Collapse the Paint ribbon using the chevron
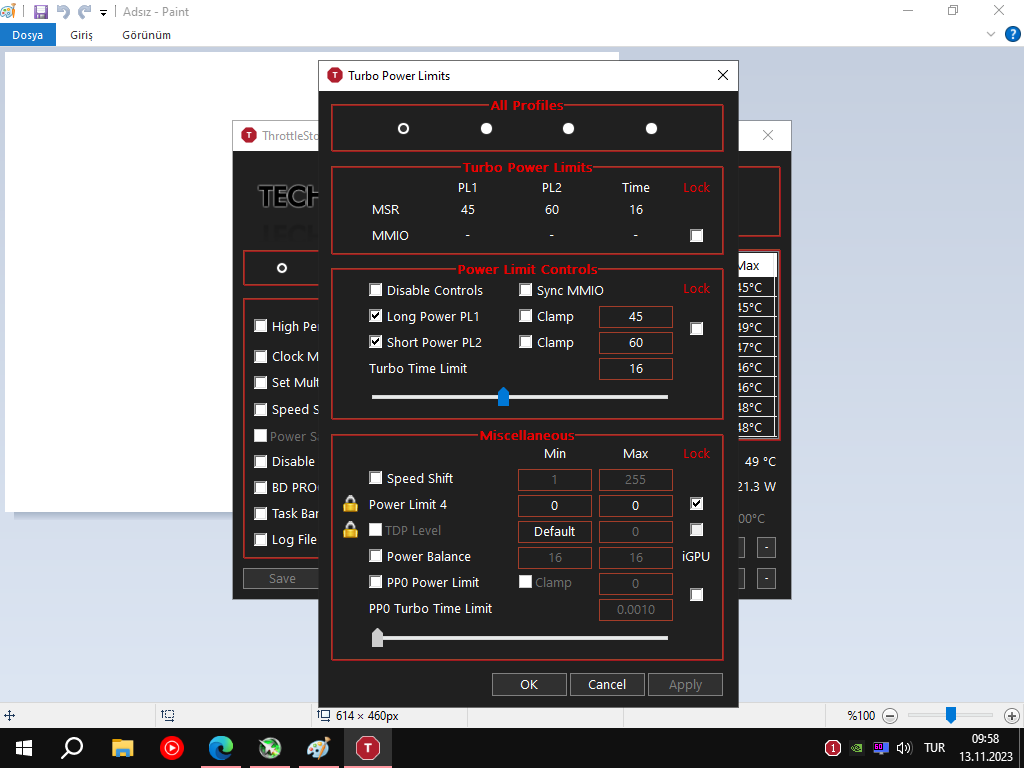The height and width of the screenshot is (768, 1024). [x=991, y=35]
